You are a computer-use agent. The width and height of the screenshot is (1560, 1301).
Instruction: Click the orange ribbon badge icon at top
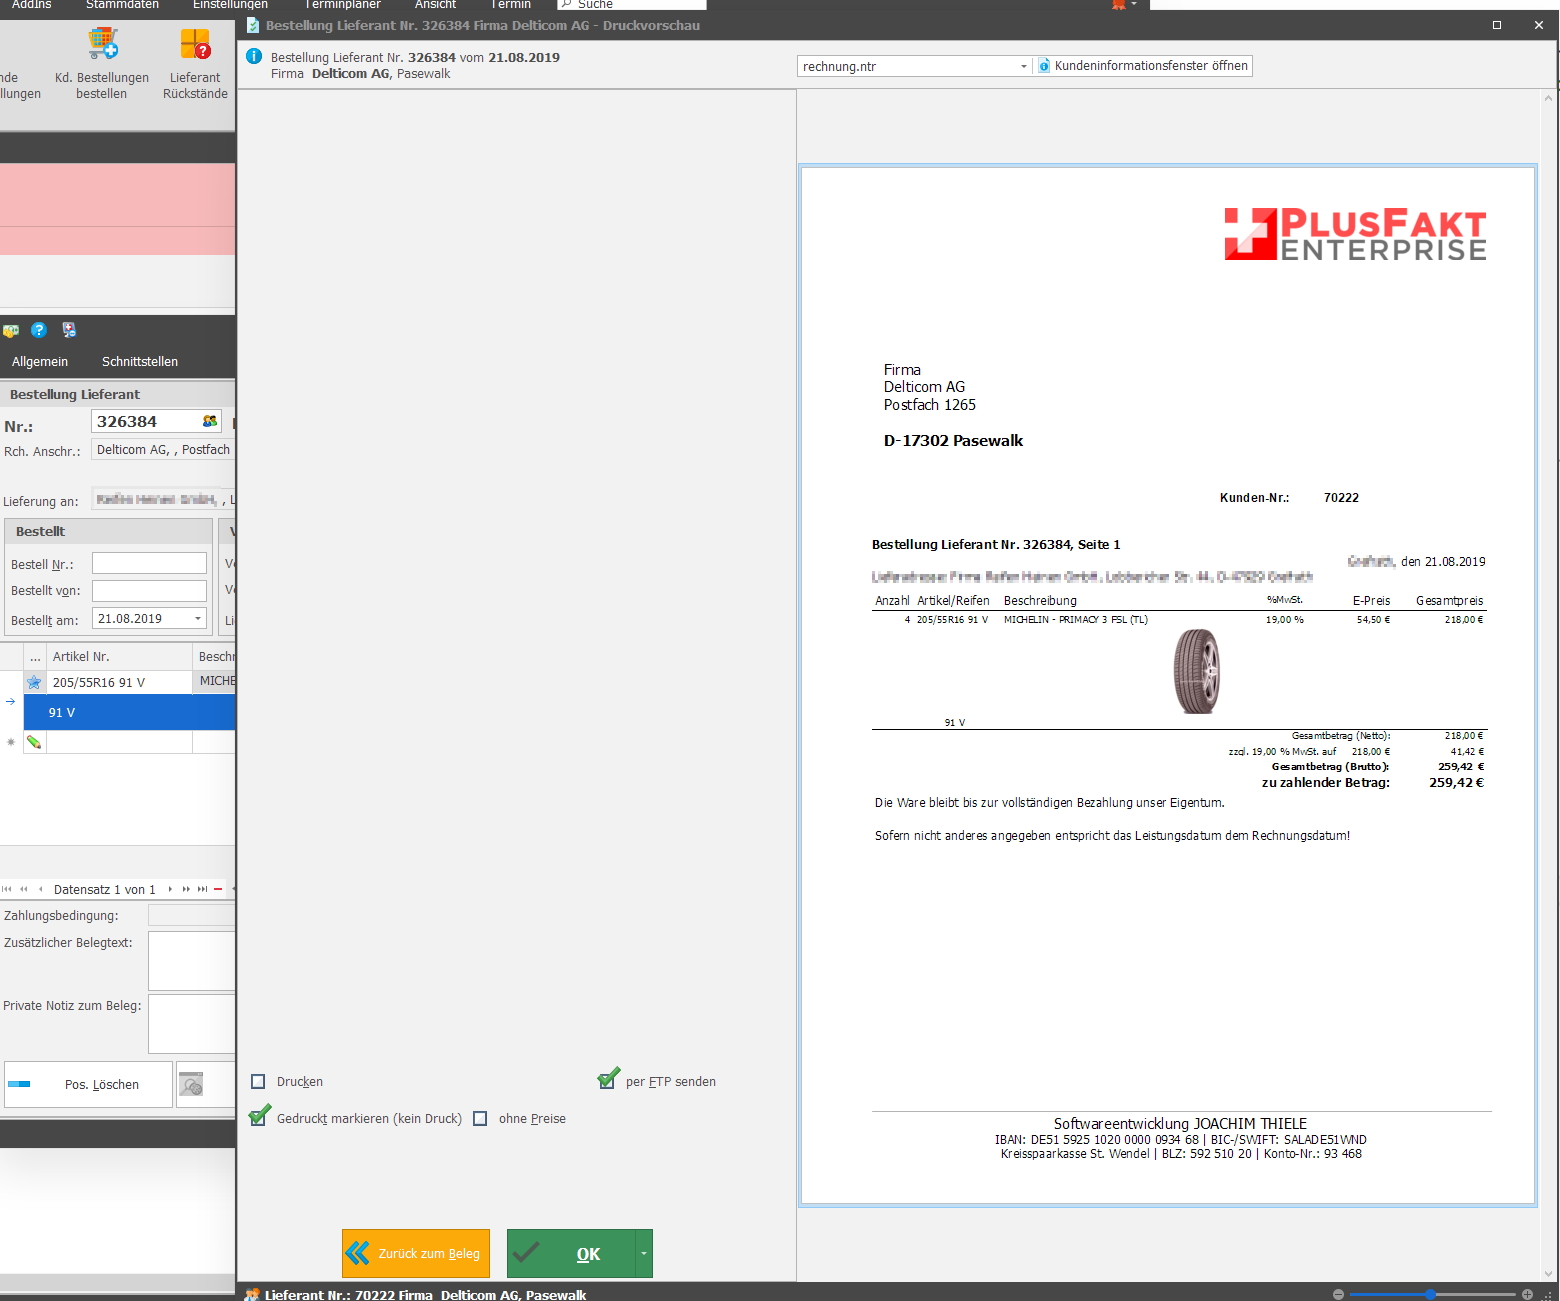coord(1118,5)
